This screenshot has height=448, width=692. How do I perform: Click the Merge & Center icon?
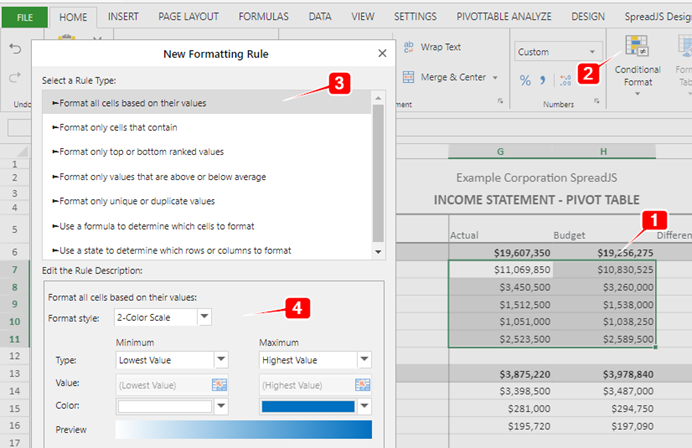[409, 77]
